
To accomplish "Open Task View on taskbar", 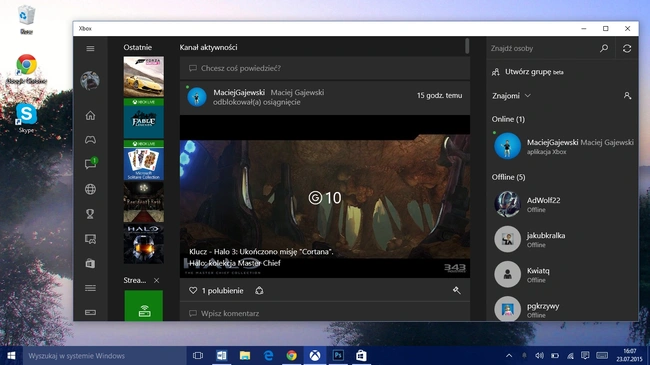I will tap(198, 355).
